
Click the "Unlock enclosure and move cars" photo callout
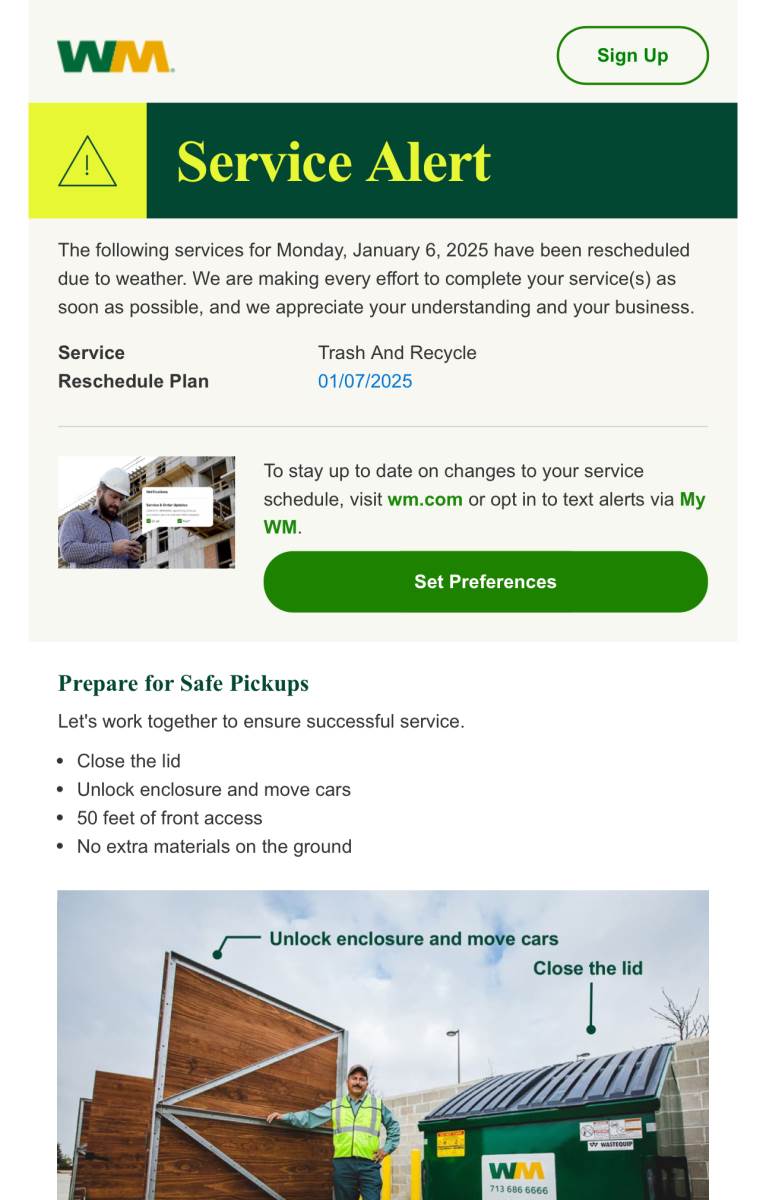413,939
